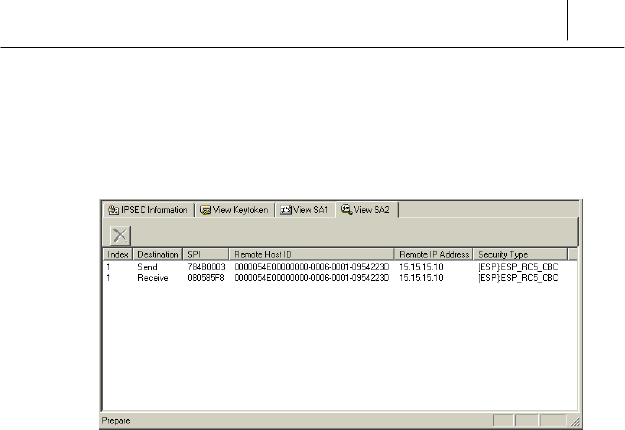Click ESP_RC5_CBC security type in Receive row
The width and height of the screenshot is (625, 430).
518,278
